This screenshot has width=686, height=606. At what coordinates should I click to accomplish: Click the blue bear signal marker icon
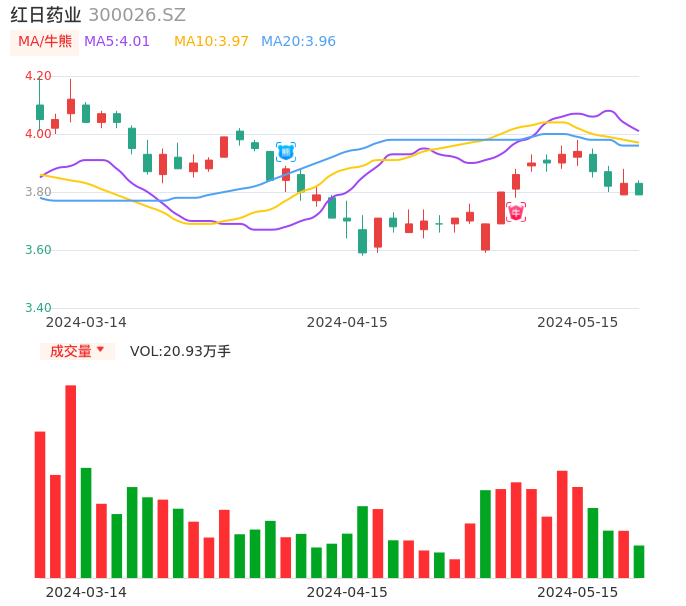coord(286,152)
